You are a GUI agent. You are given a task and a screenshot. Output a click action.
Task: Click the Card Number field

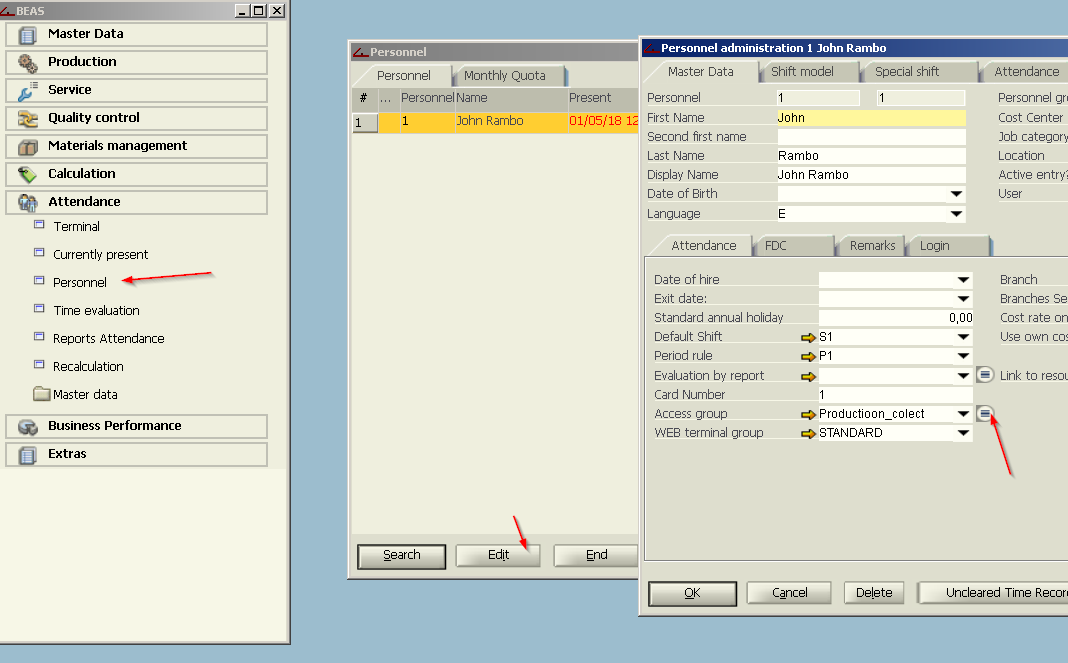click(895, 395)
